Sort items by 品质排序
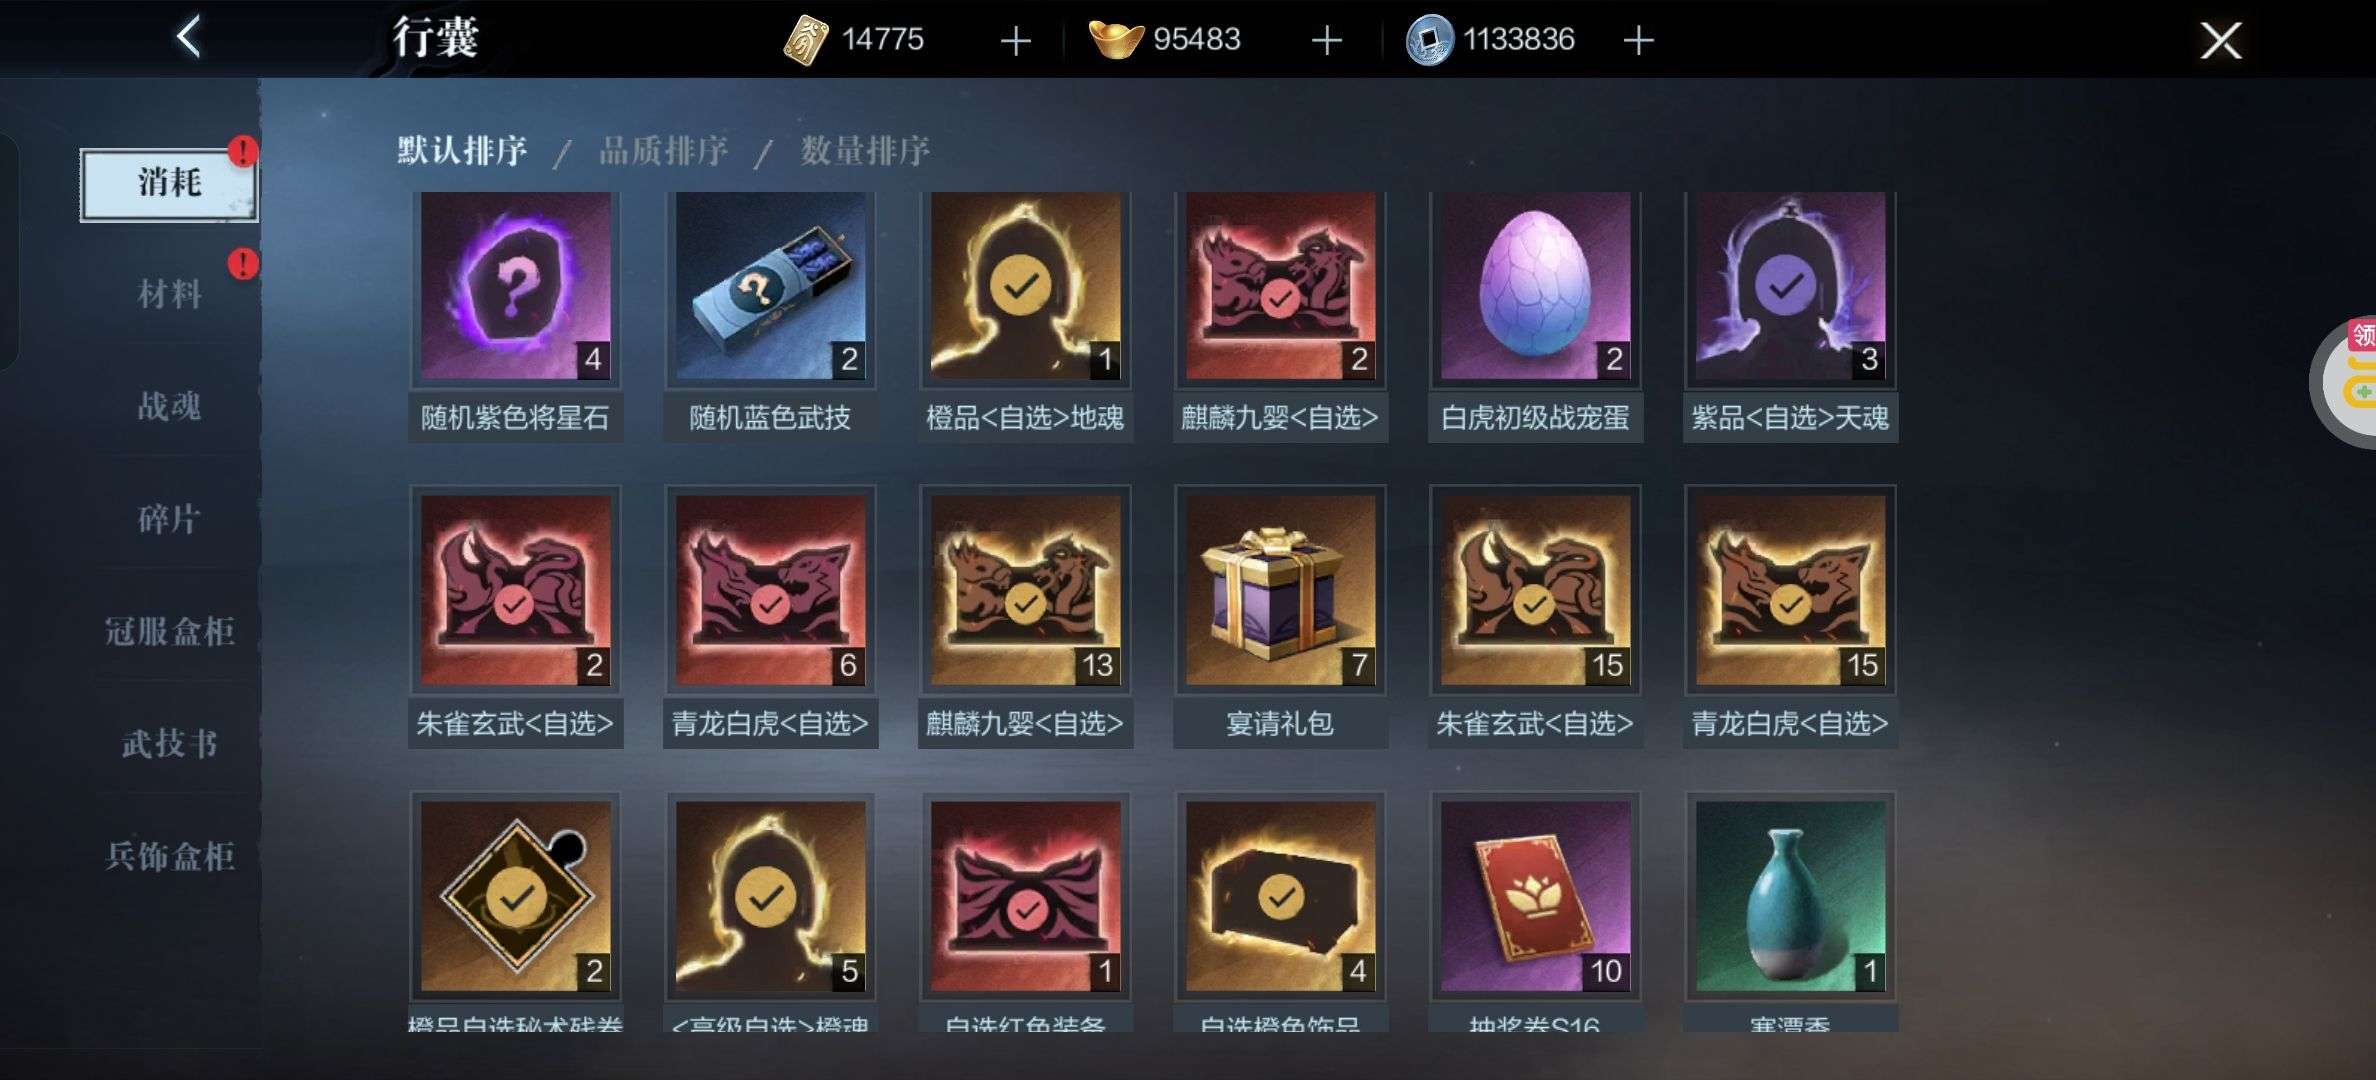This screenshot has height=1080, width=2376. [663, 151]
